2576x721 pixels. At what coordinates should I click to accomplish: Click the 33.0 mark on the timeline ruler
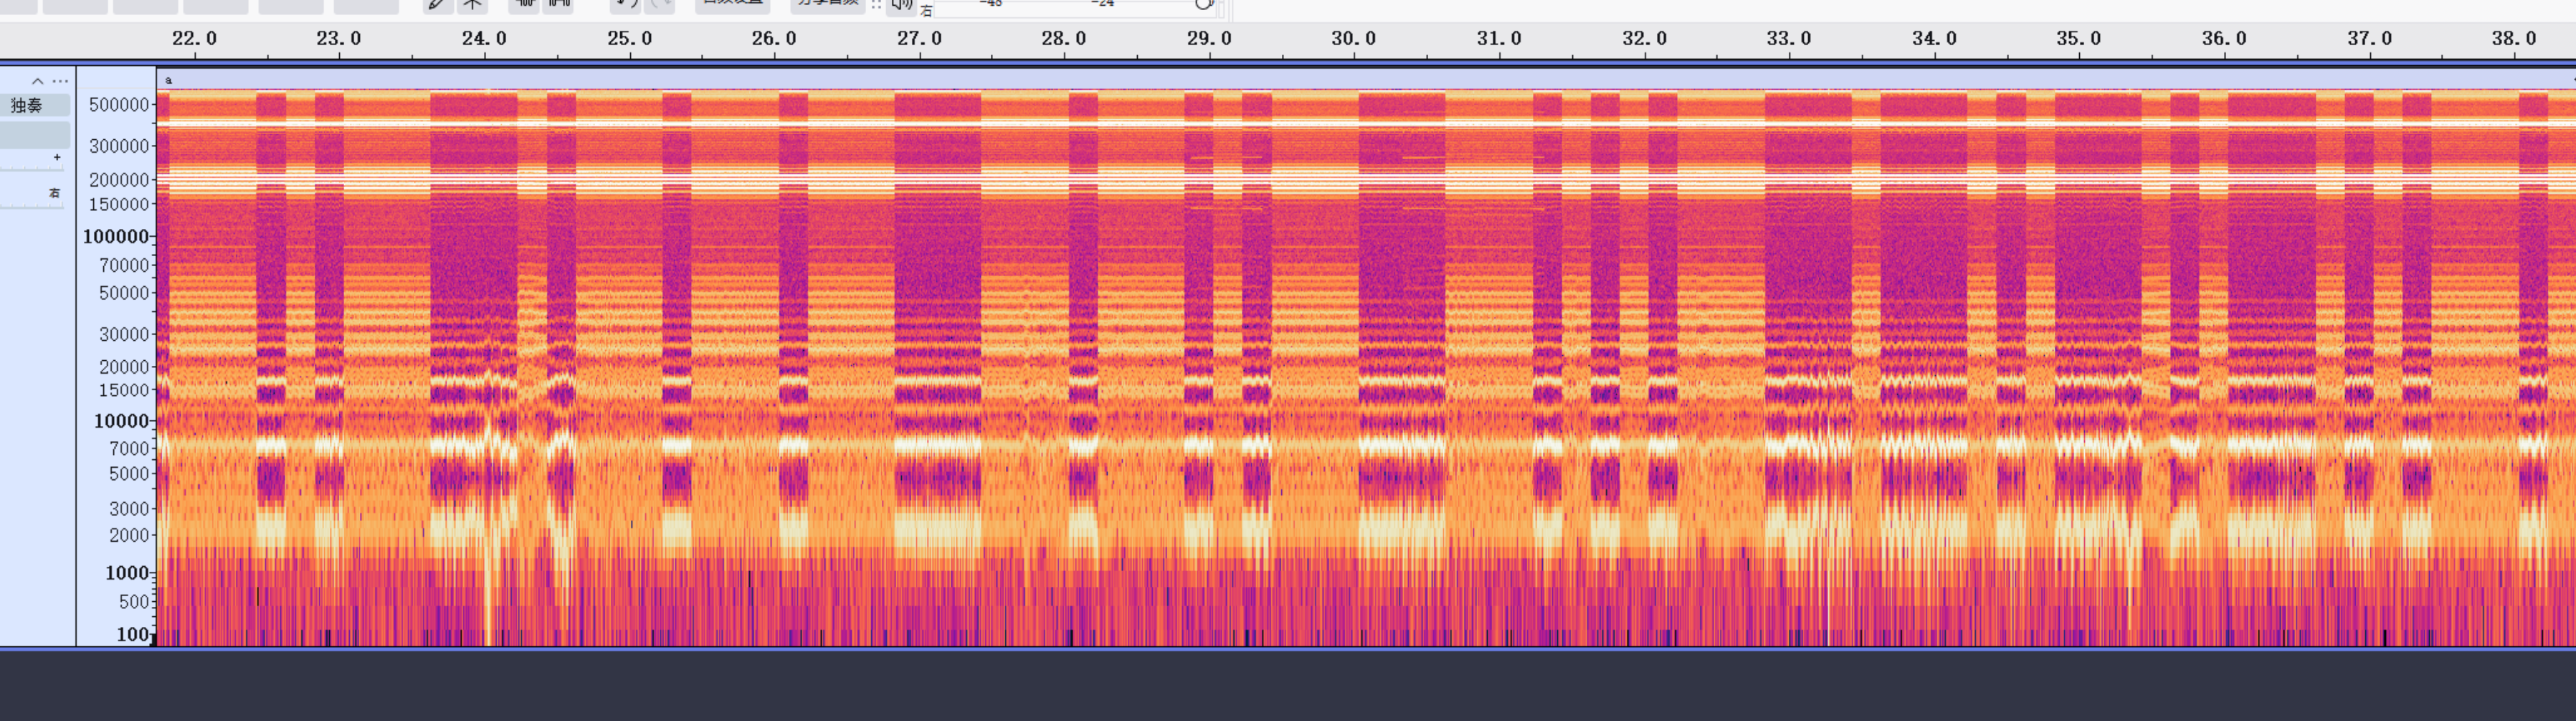point(1789,39)
